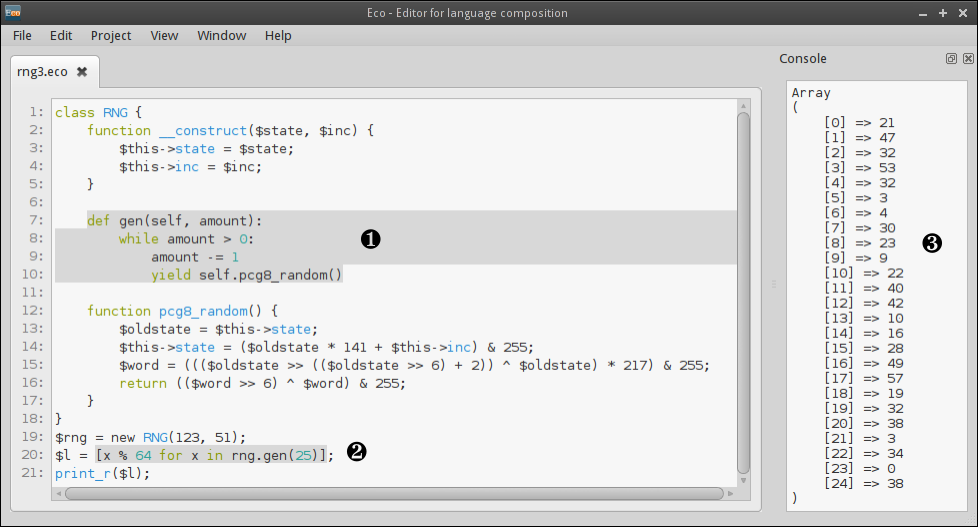This screenshot has width=978, height=527.
Task: Click console entry '[19] => 32'
Action: (x=863, y=409)
